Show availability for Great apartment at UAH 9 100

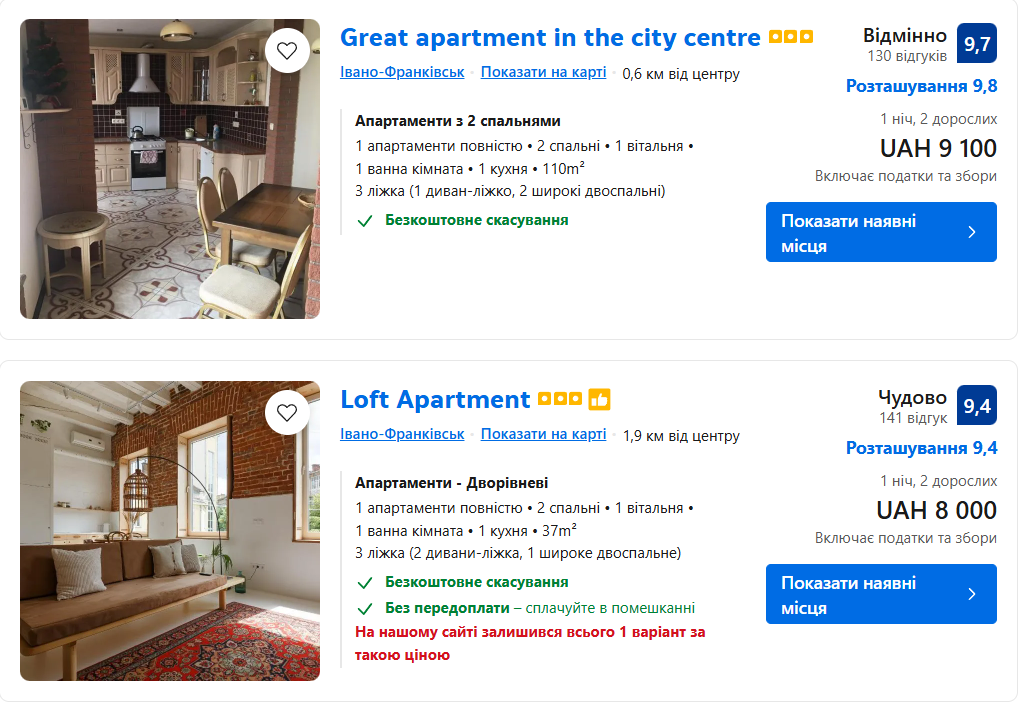[881, 233]
